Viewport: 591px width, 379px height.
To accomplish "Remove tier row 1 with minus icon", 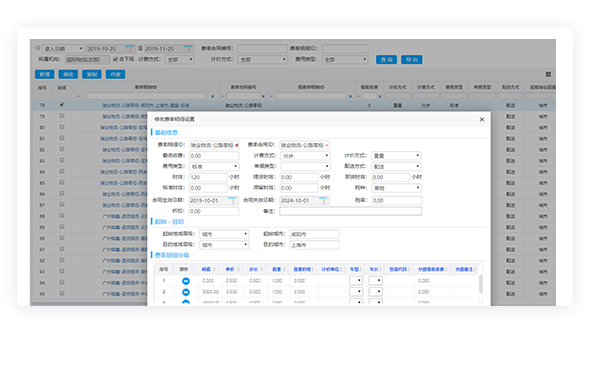I will click(186, 281).
